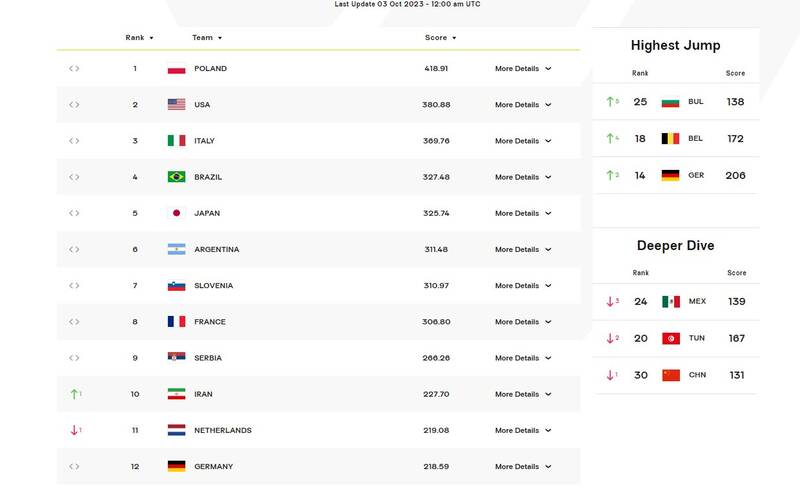Image resolution: width=800 pixels, height=493 pixels.
Task: Select the Serbia team name
Action: tap(209, 358)
